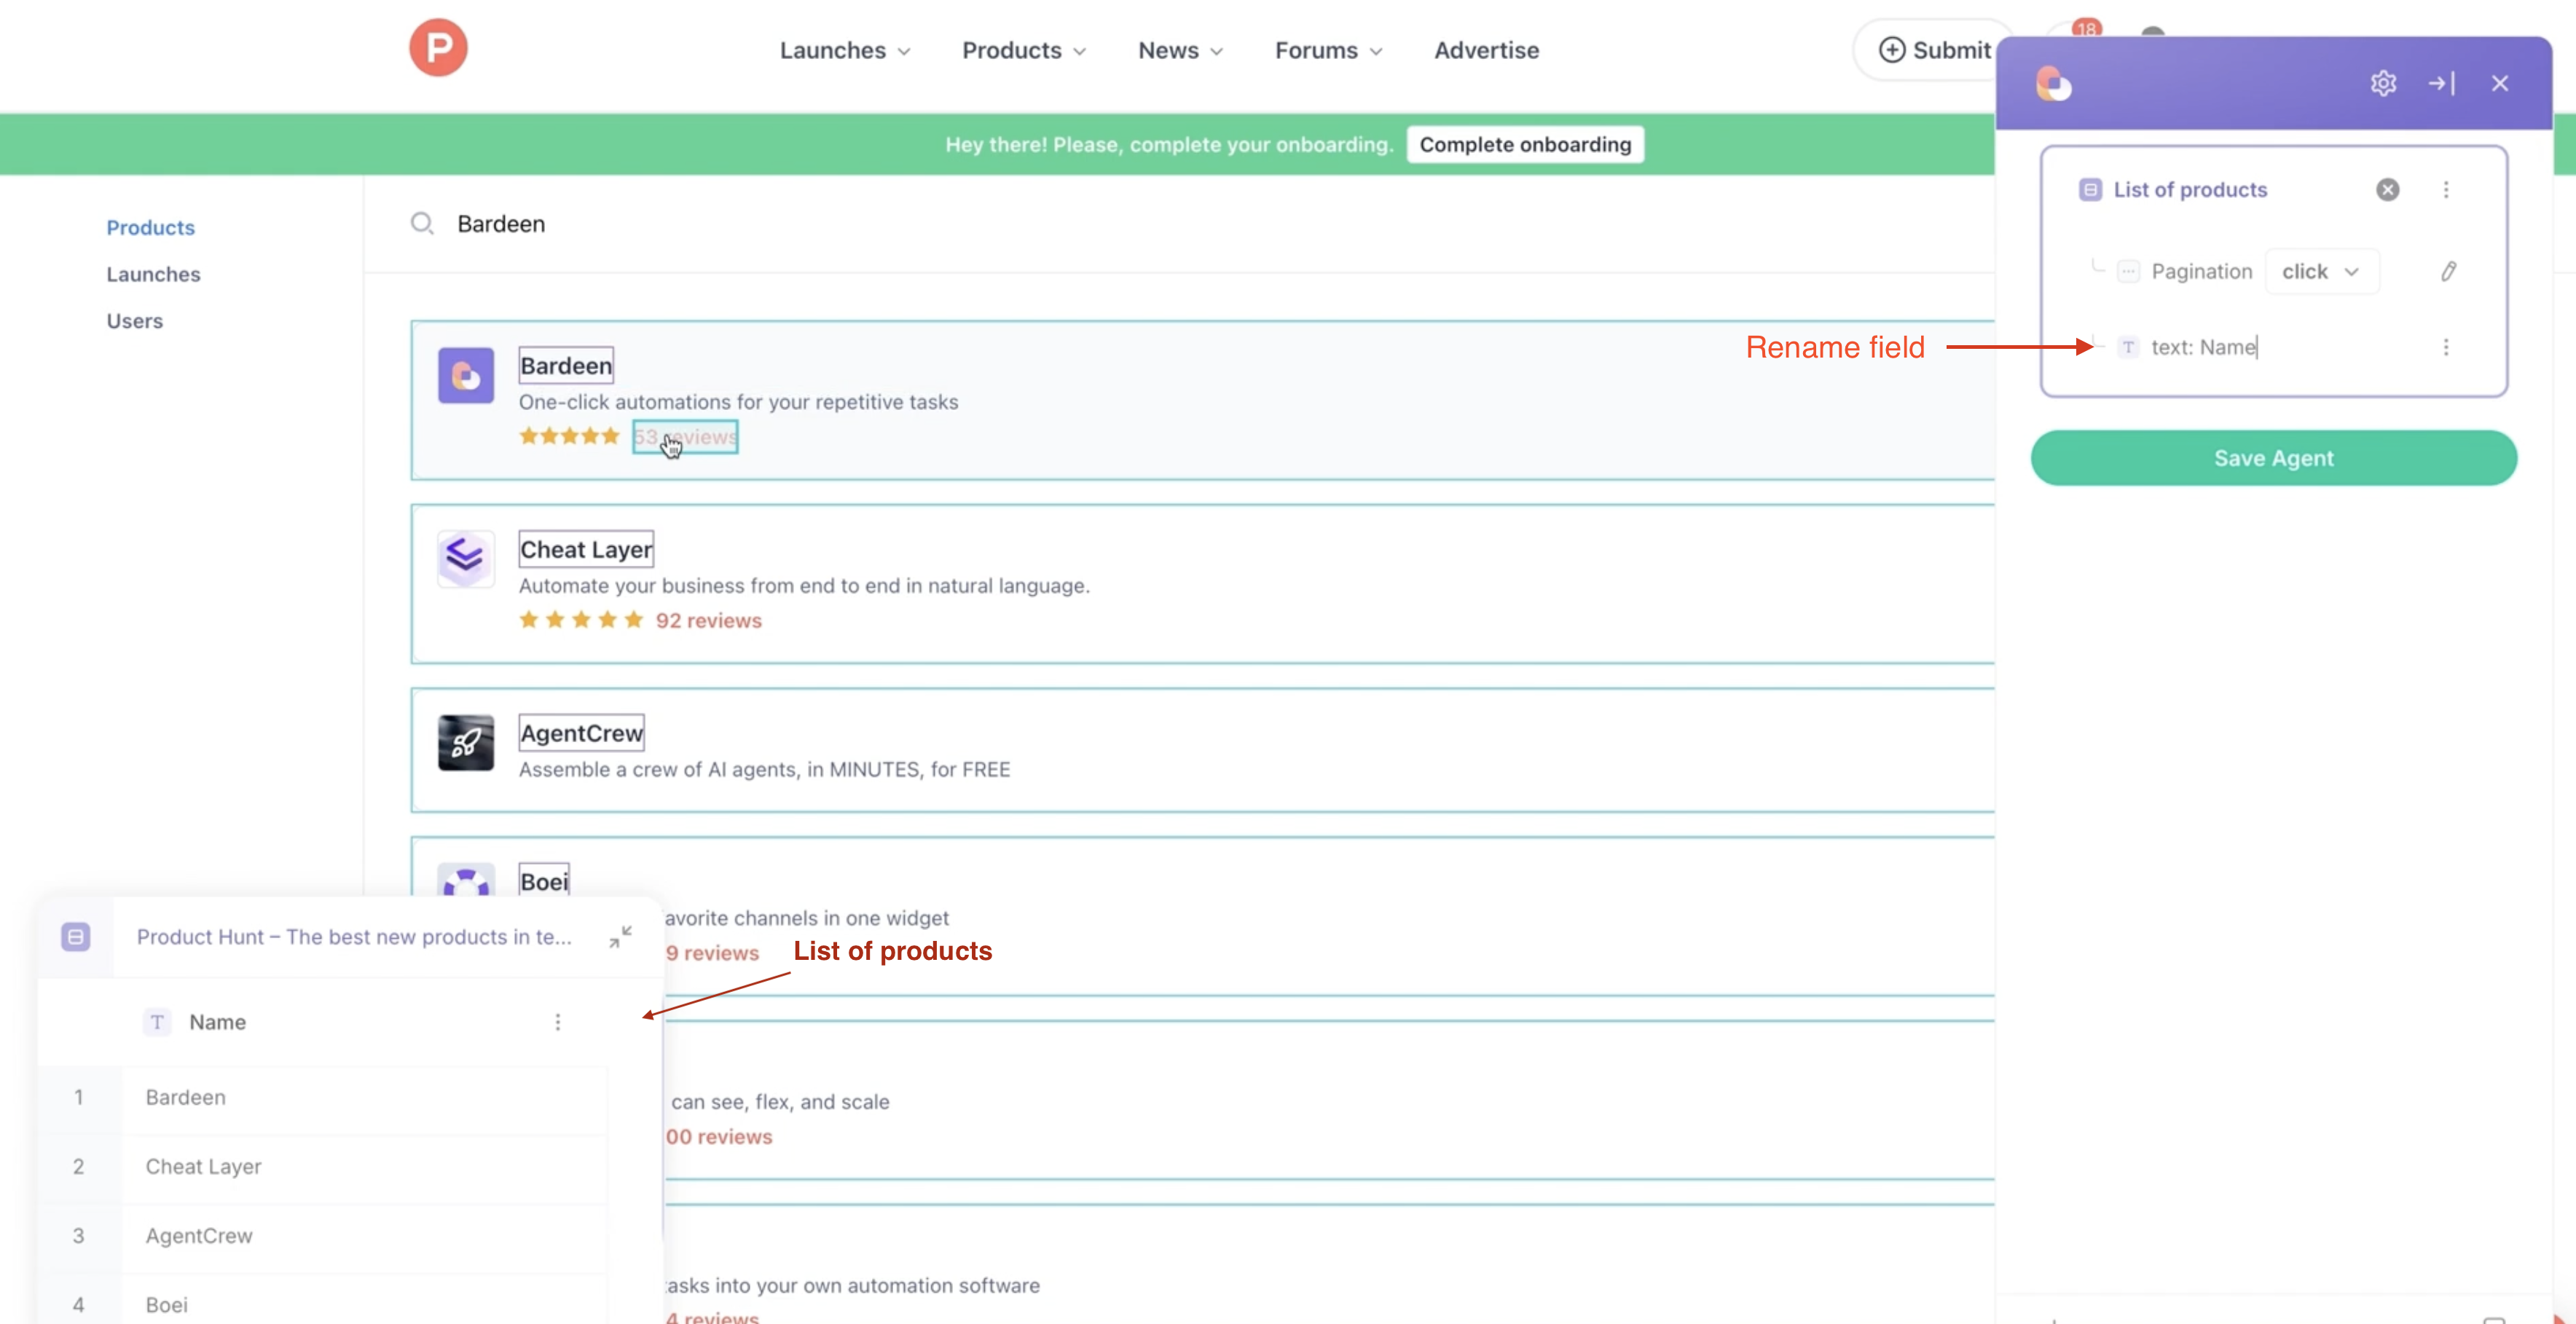Open the Boei product title link
The image size is (2576, 1324).
[x=544, y=881]
